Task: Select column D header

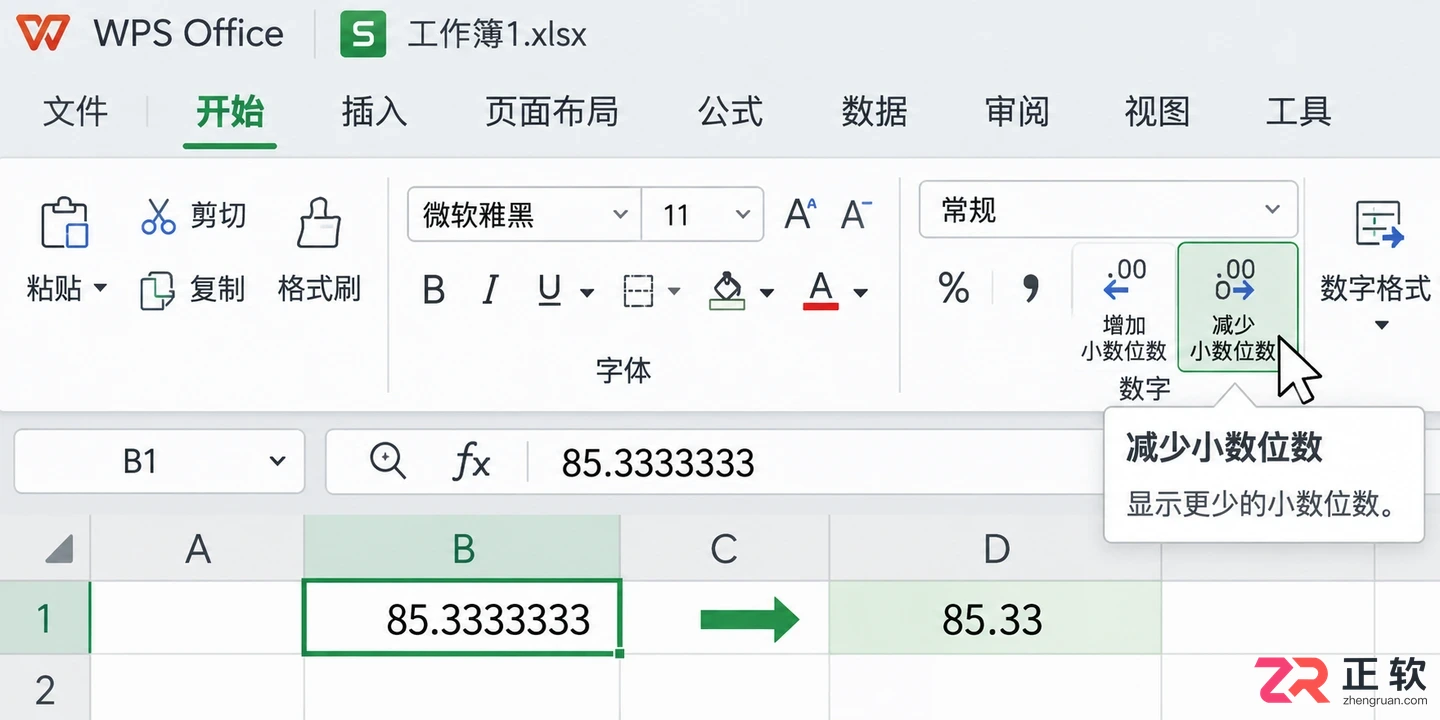Action: (x=995, y=548)
